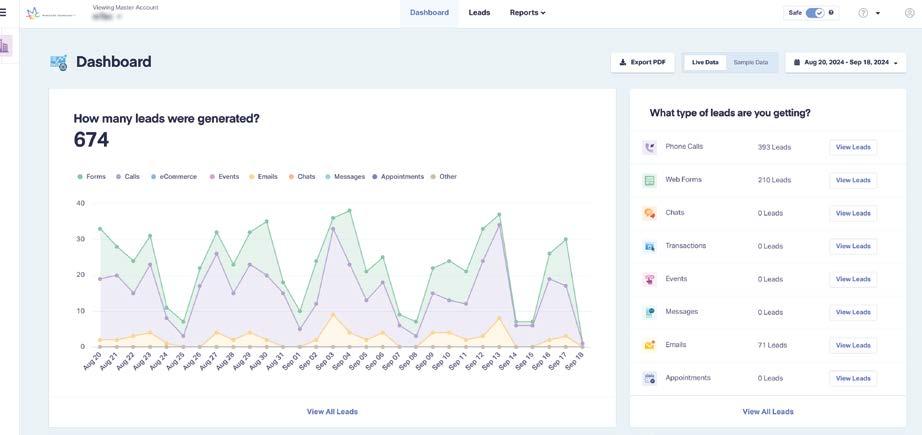The width and height of the screenshot is (922, 435).
Task: Click the Transactions lead type icon
Action: point(649,246)
